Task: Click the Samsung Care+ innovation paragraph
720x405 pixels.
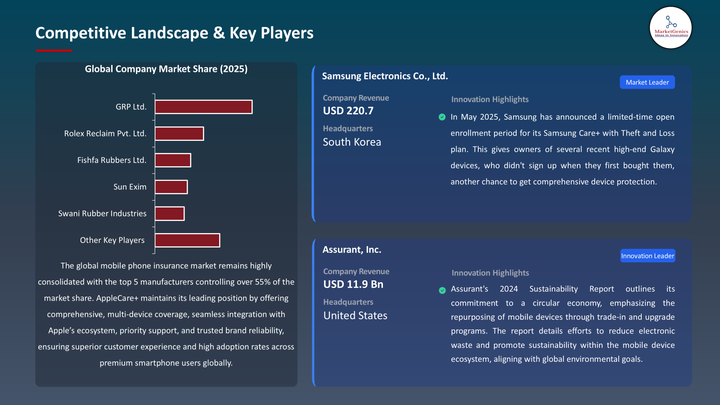Action: pos(562,149)
